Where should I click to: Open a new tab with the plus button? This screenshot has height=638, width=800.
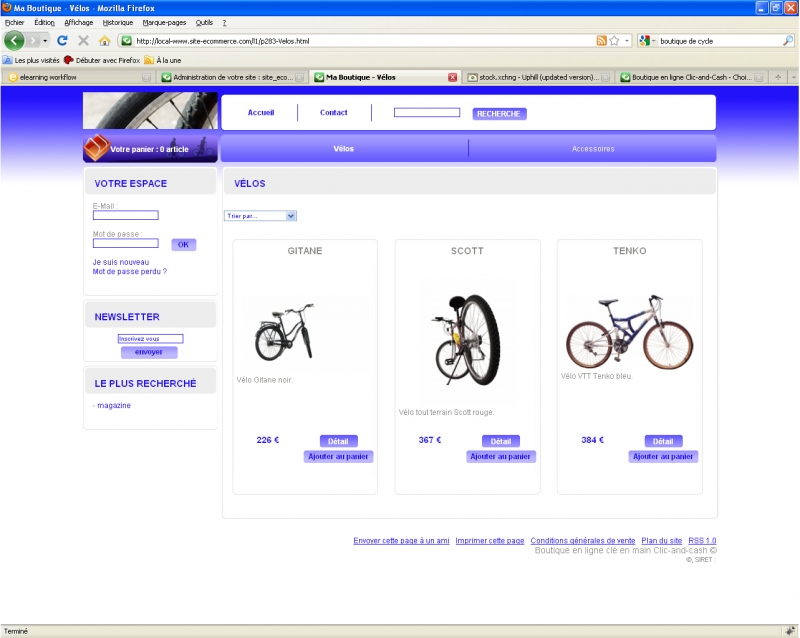click(778, 77)
